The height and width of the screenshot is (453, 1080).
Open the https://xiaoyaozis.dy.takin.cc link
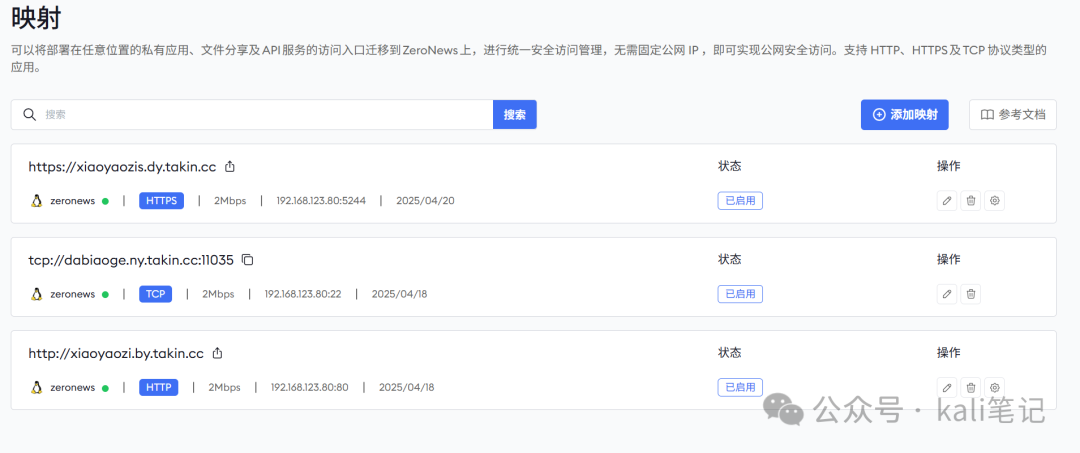click(122, 167)
